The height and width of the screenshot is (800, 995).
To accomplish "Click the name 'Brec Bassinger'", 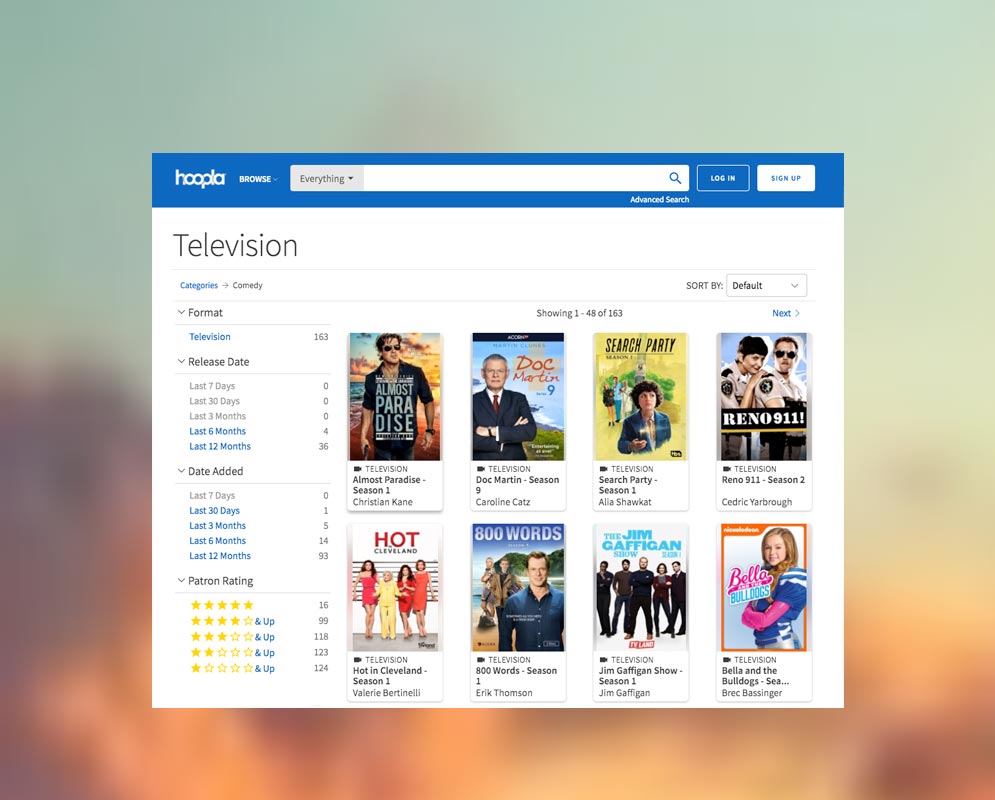I will (x=752, y=693).
